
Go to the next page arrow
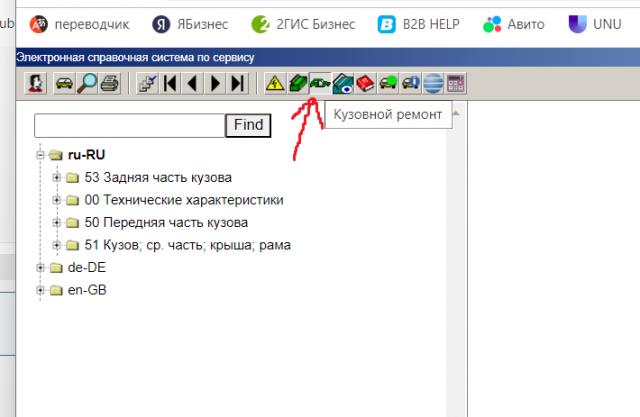click(x=215, y=83)
